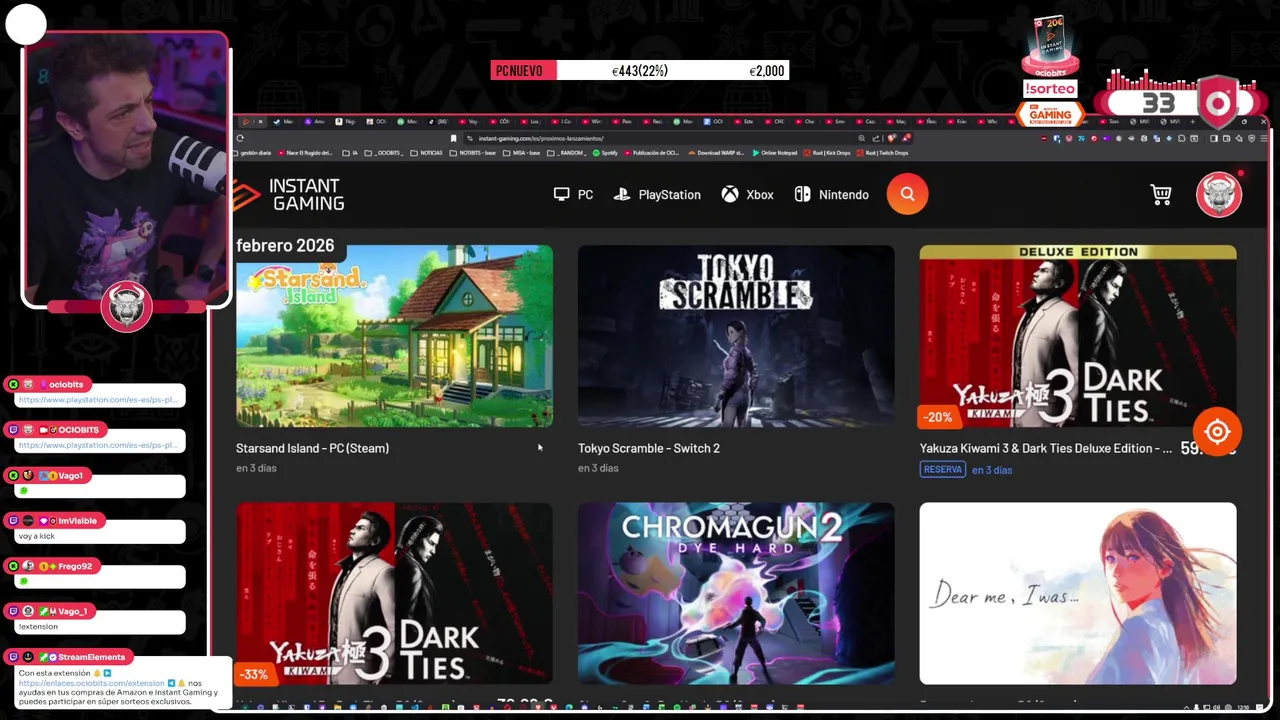Viewport: 1280px width, 720px height.
Task: Open the Chromagun 2 Dye Hard thumbnail
Action: point(736,593)
